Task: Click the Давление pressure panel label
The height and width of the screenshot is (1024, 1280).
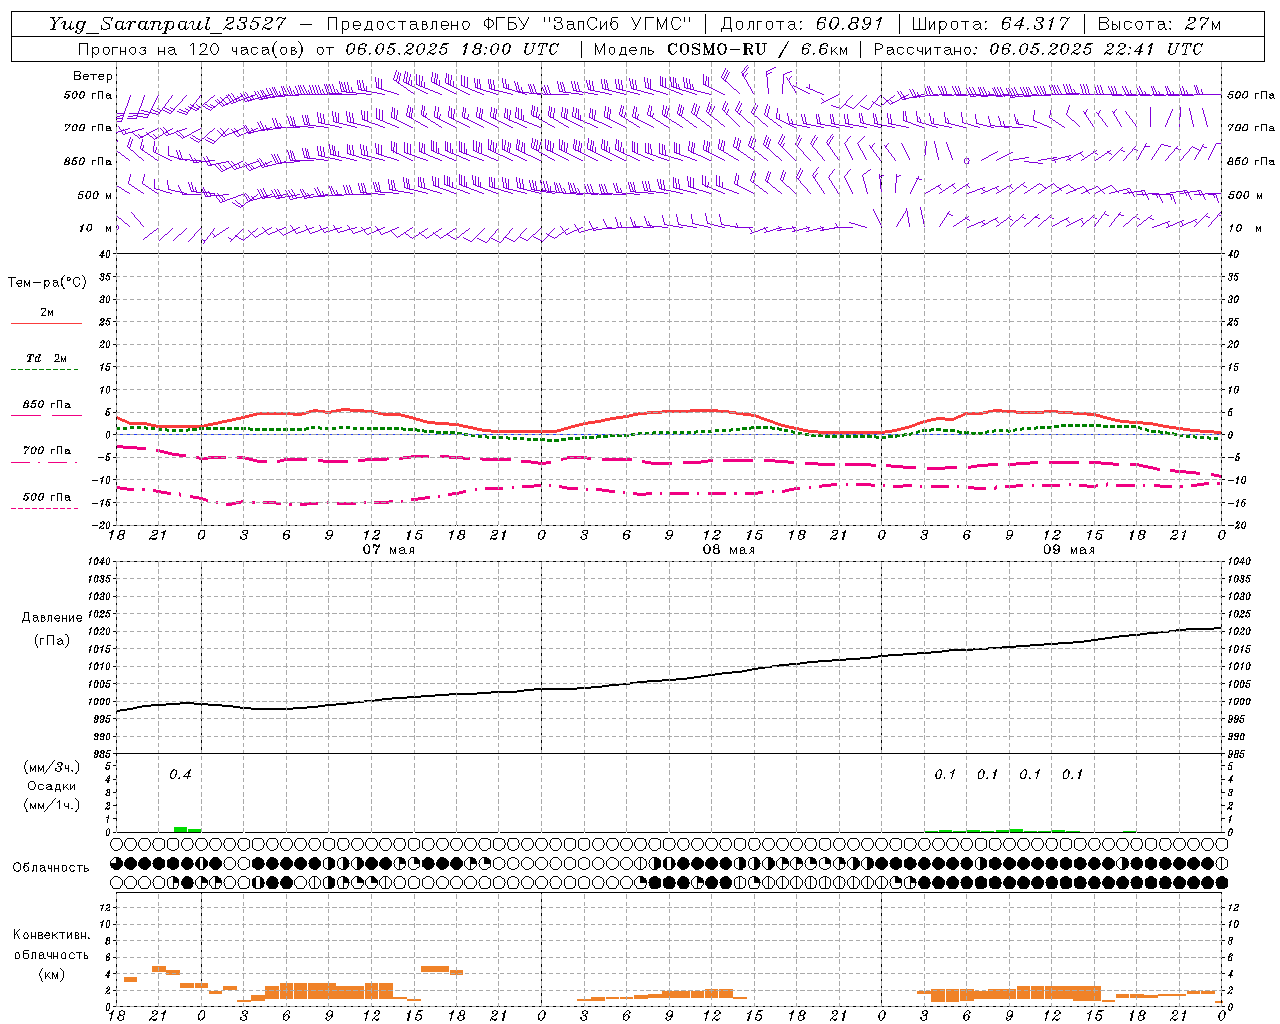Action: click(52, 618)
